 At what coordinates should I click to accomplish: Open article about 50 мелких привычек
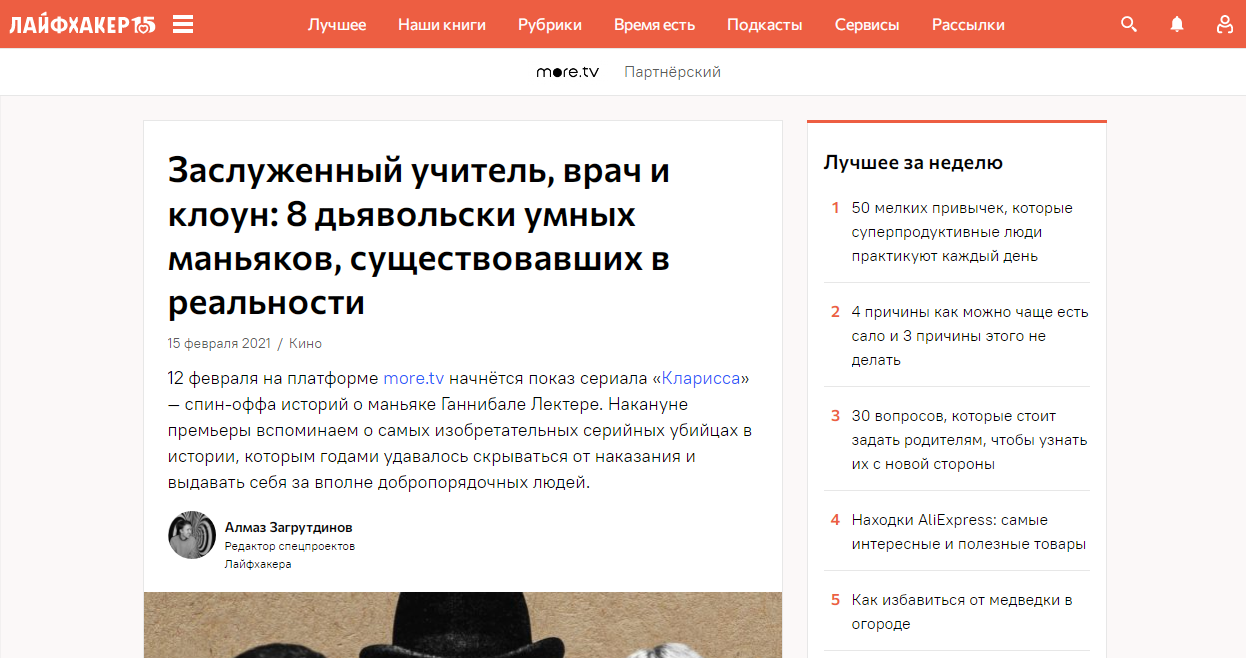click(x=962, y=232)
